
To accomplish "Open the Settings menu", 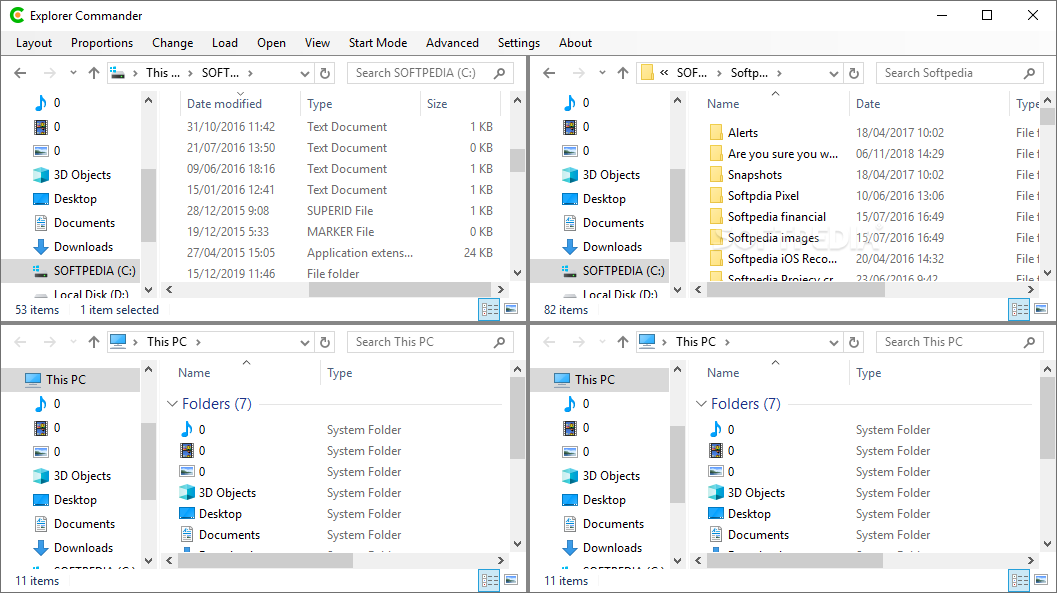I will (518, 42).
